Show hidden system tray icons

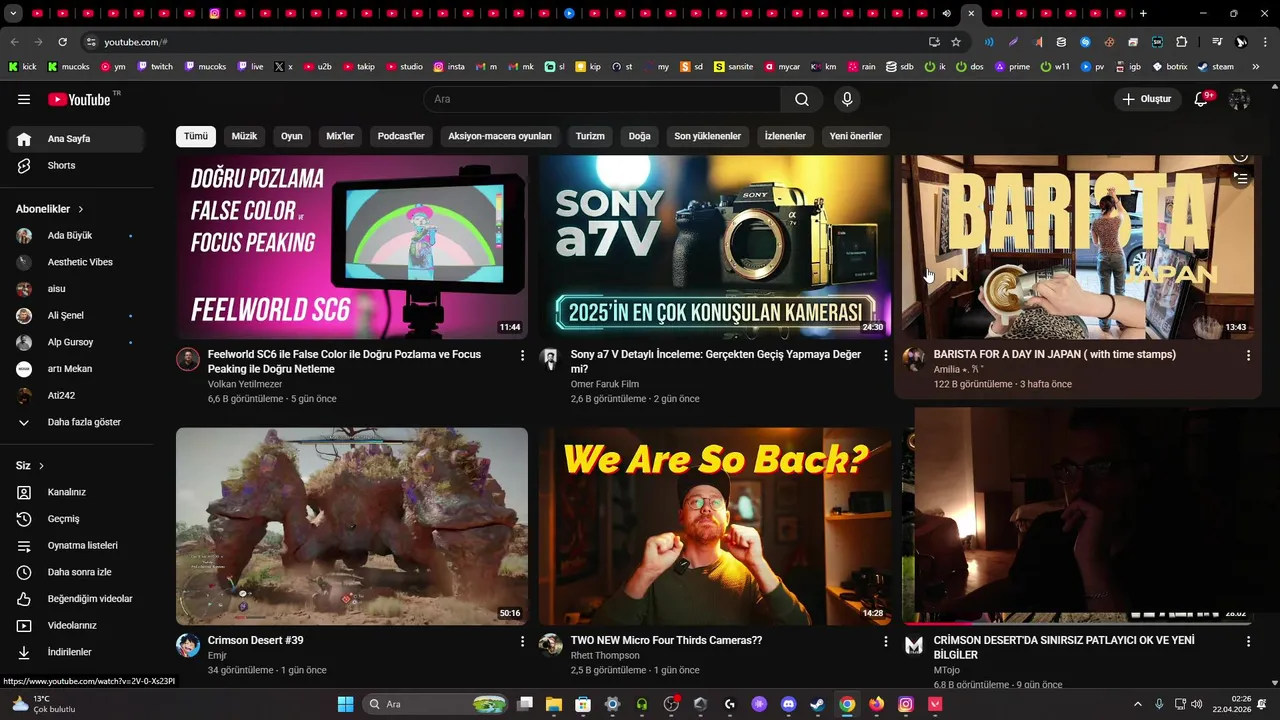coord(1137,704)
